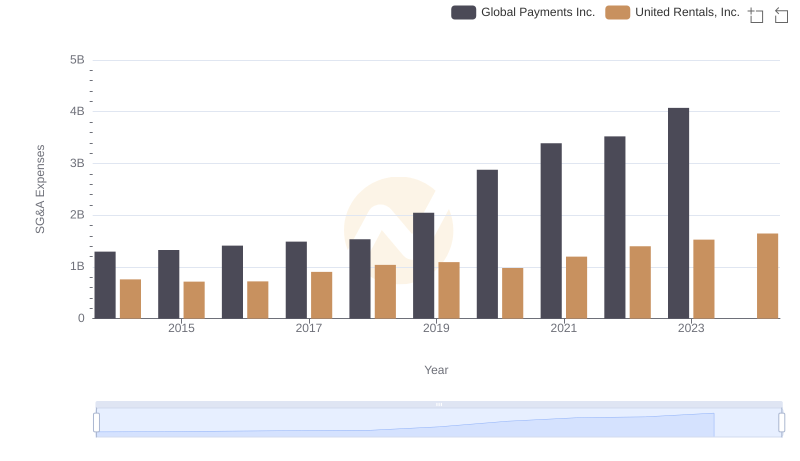Click the 0 y-axis label
The width and height of the screenshot is (800, 461).
coord(81,318)
